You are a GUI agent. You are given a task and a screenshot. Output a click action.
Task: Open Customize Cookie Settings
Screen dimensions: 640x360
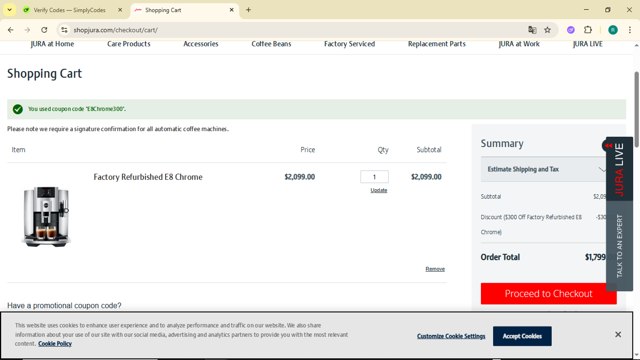[451, 336]
